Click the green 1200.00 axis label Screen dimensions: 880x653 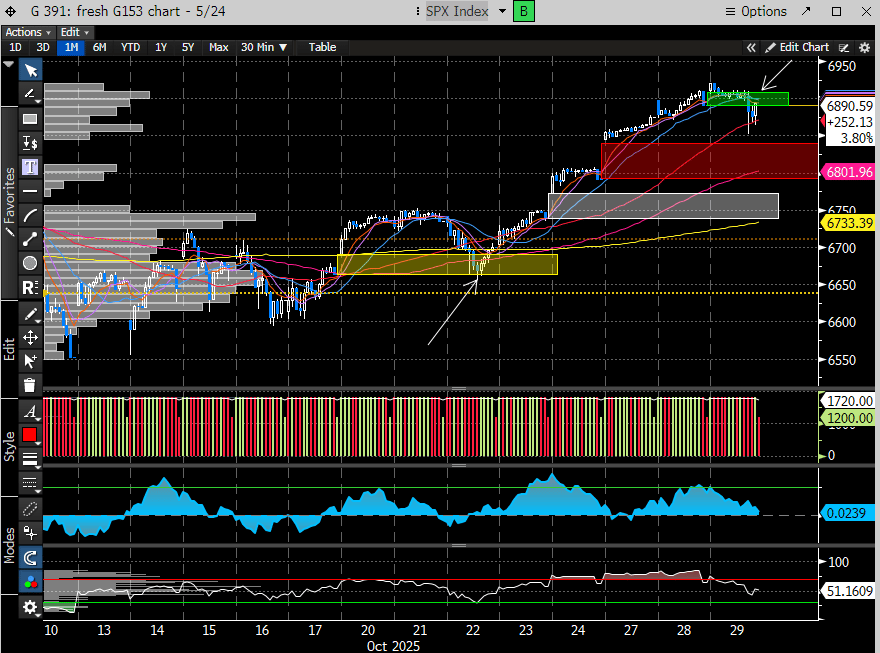pos(849,418)
